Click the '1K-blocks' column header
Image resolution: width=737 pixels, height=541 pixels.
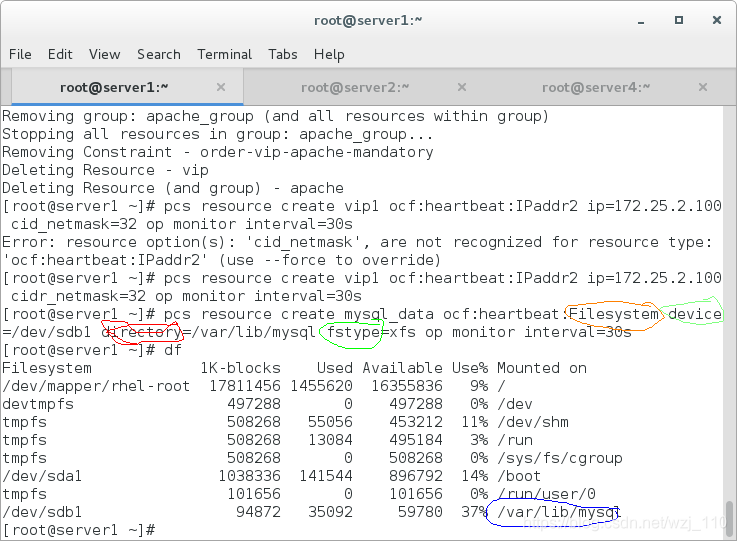click(241, 368)
